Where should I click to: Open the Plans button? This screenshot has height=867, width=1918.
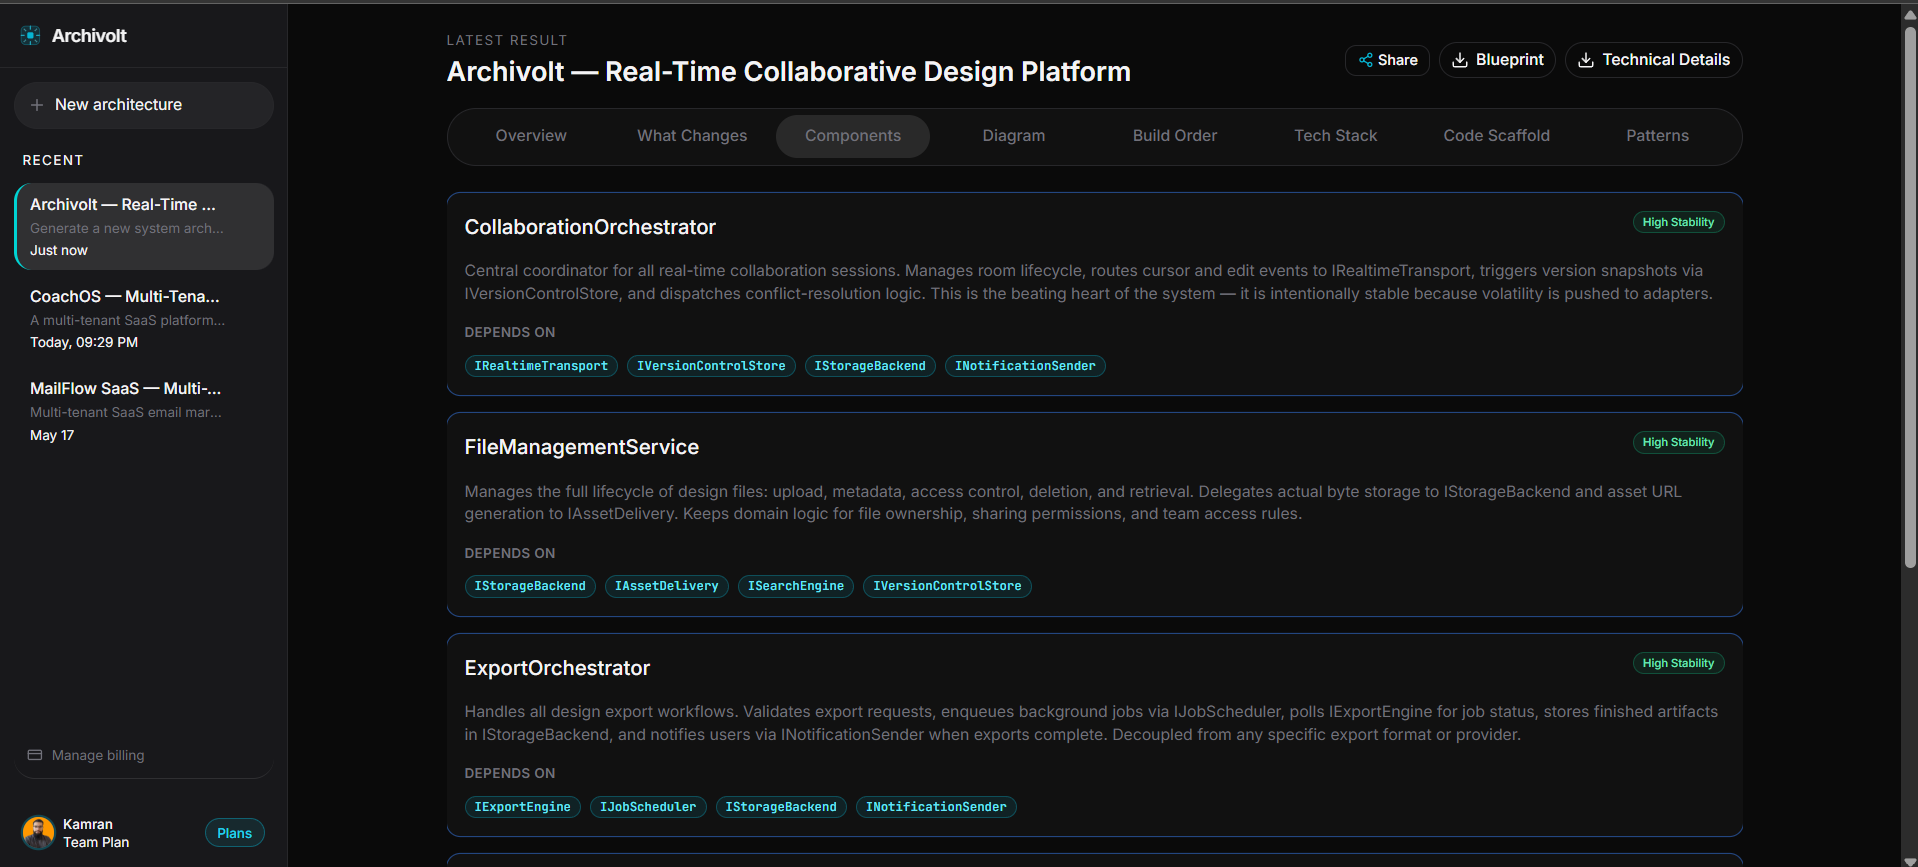[x=235, y=833]
